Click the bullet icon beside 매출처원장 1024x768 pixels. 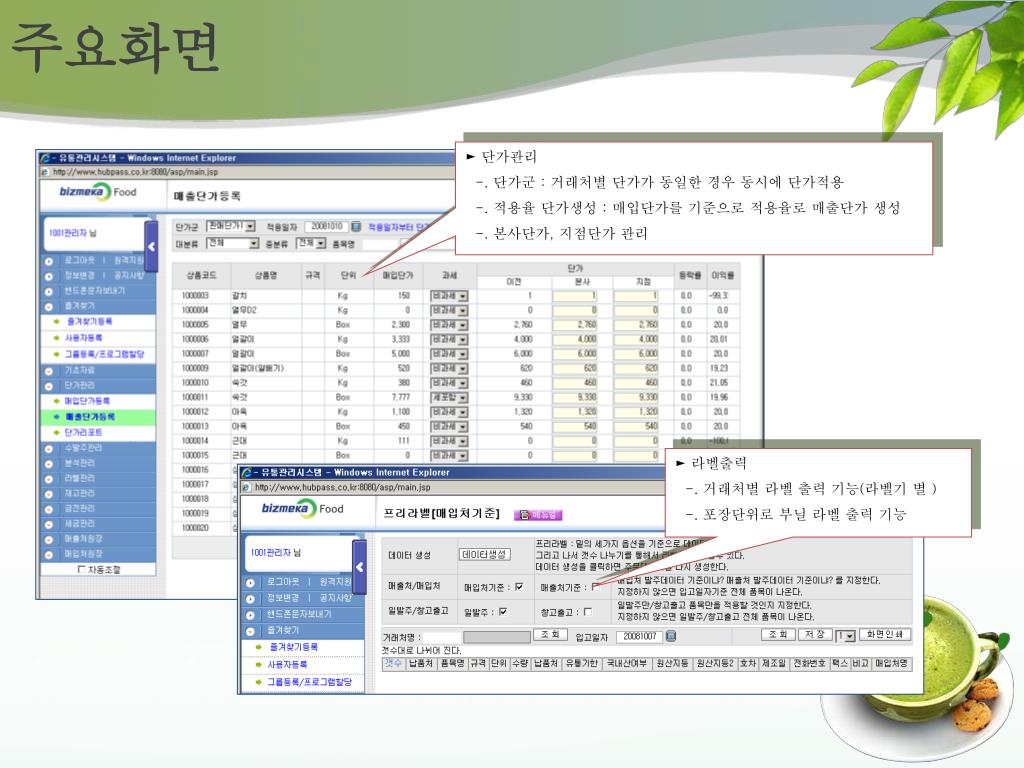point(49,539)
